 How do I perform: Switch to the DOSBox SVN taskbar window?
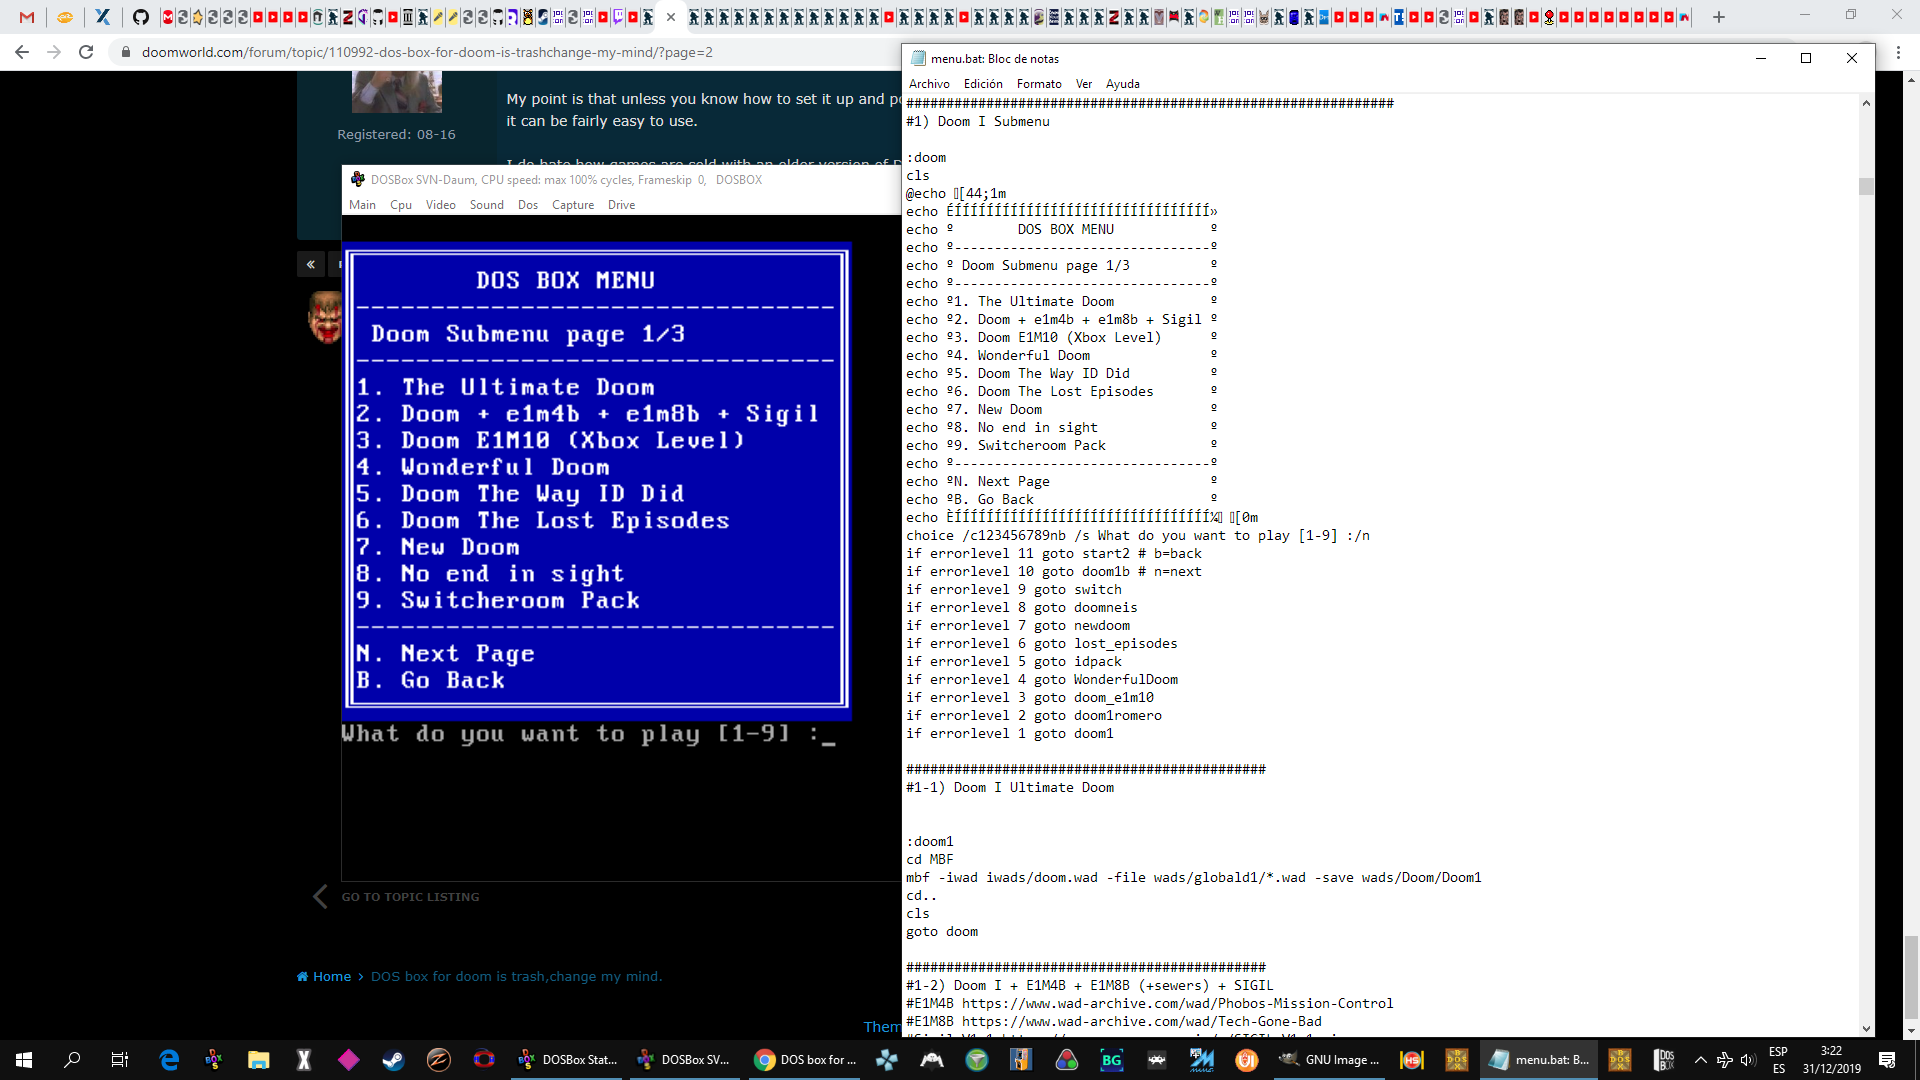[686, 1060]
